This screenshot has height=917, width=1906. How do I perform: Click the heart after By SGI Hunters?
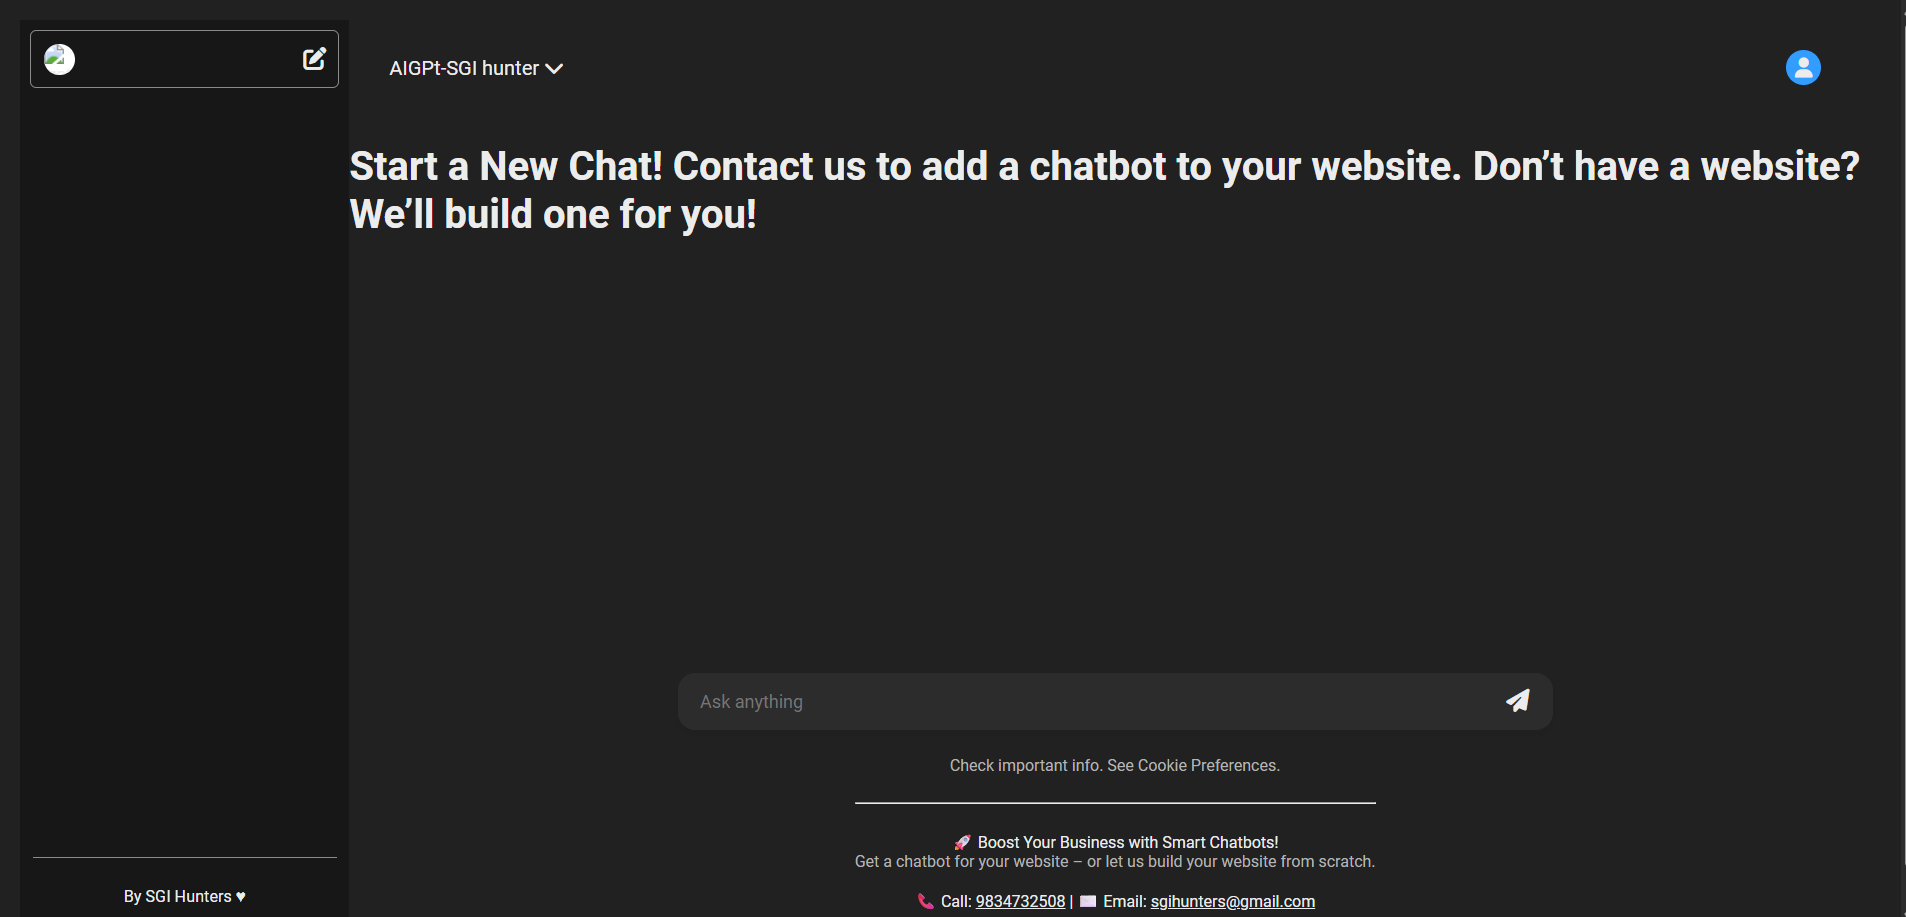[241, 897]
